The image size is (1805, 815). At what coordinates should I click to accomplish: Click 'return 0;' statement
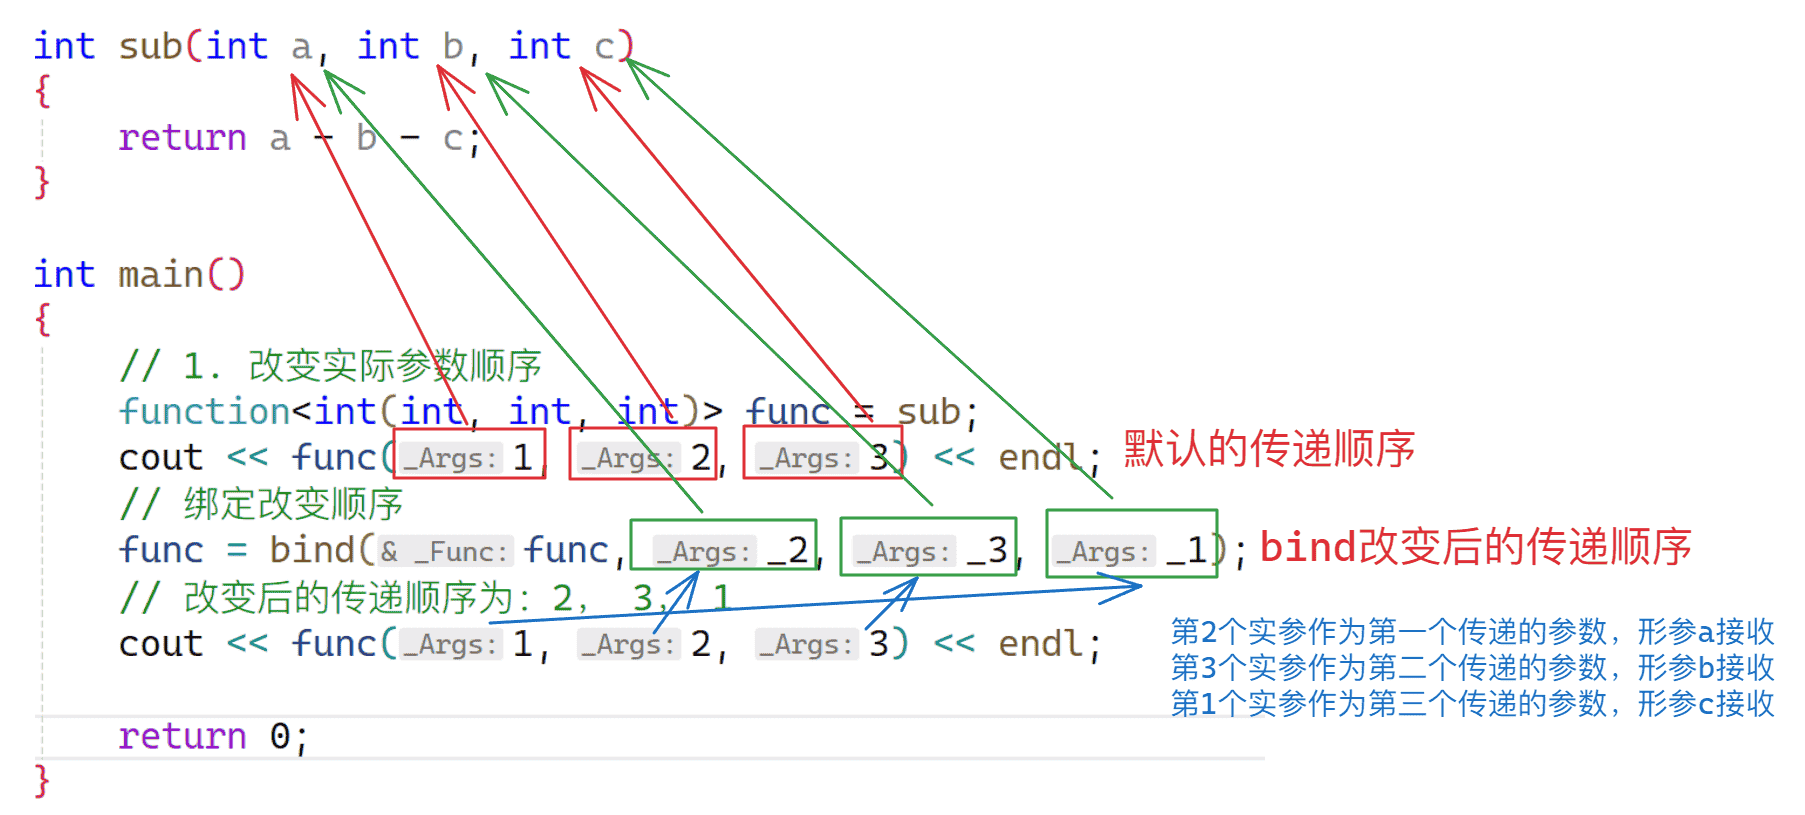(214, 737)
